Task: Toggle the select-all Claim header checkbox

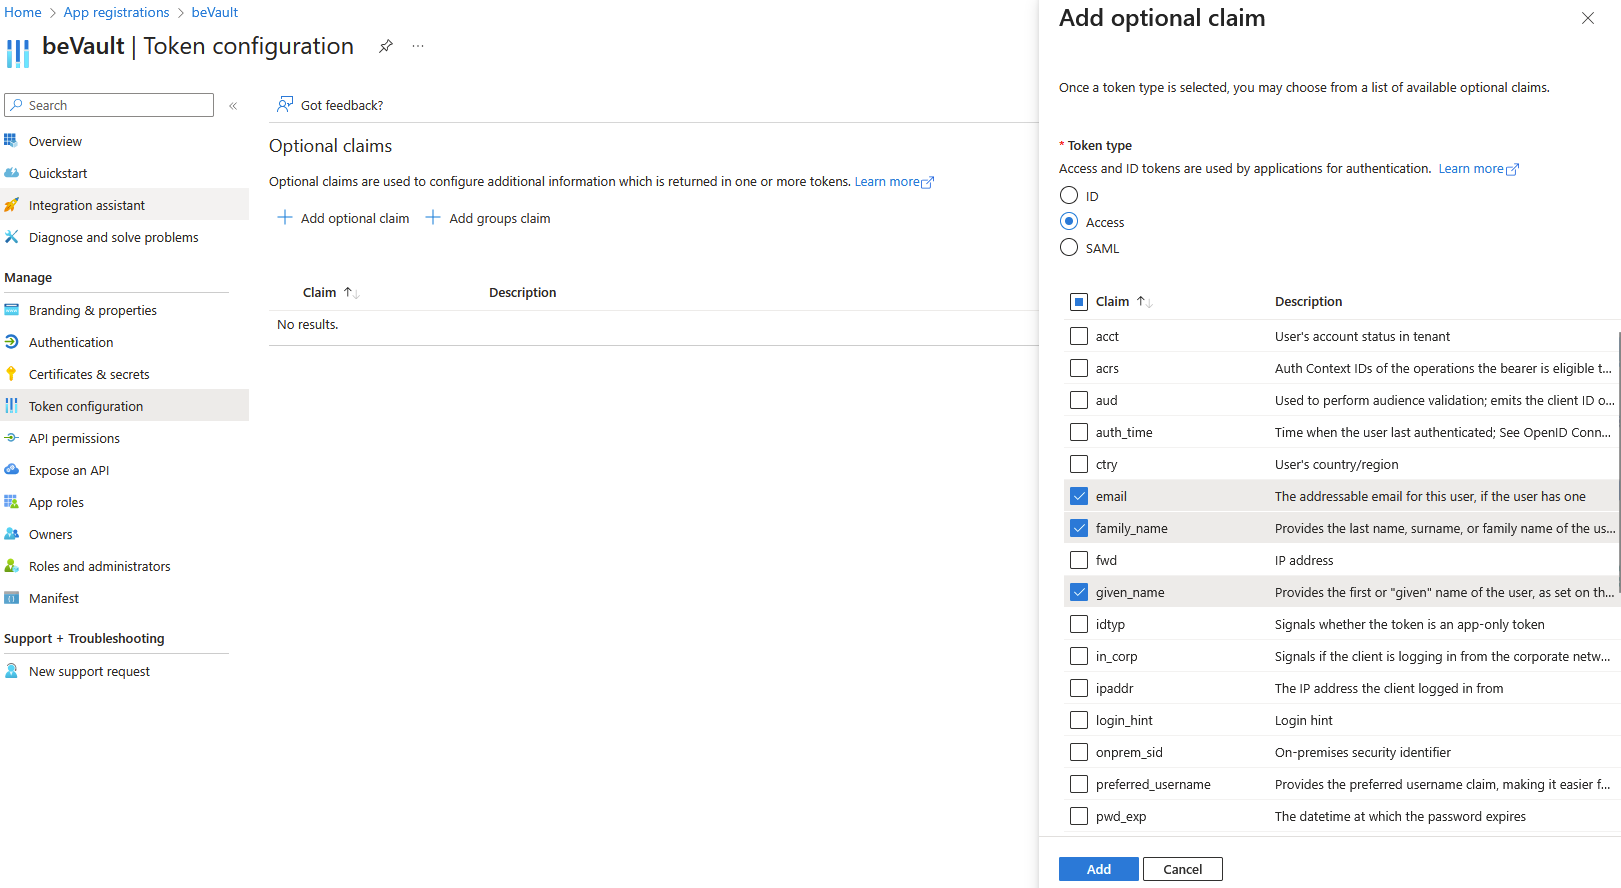Action: coord(1079,302)
